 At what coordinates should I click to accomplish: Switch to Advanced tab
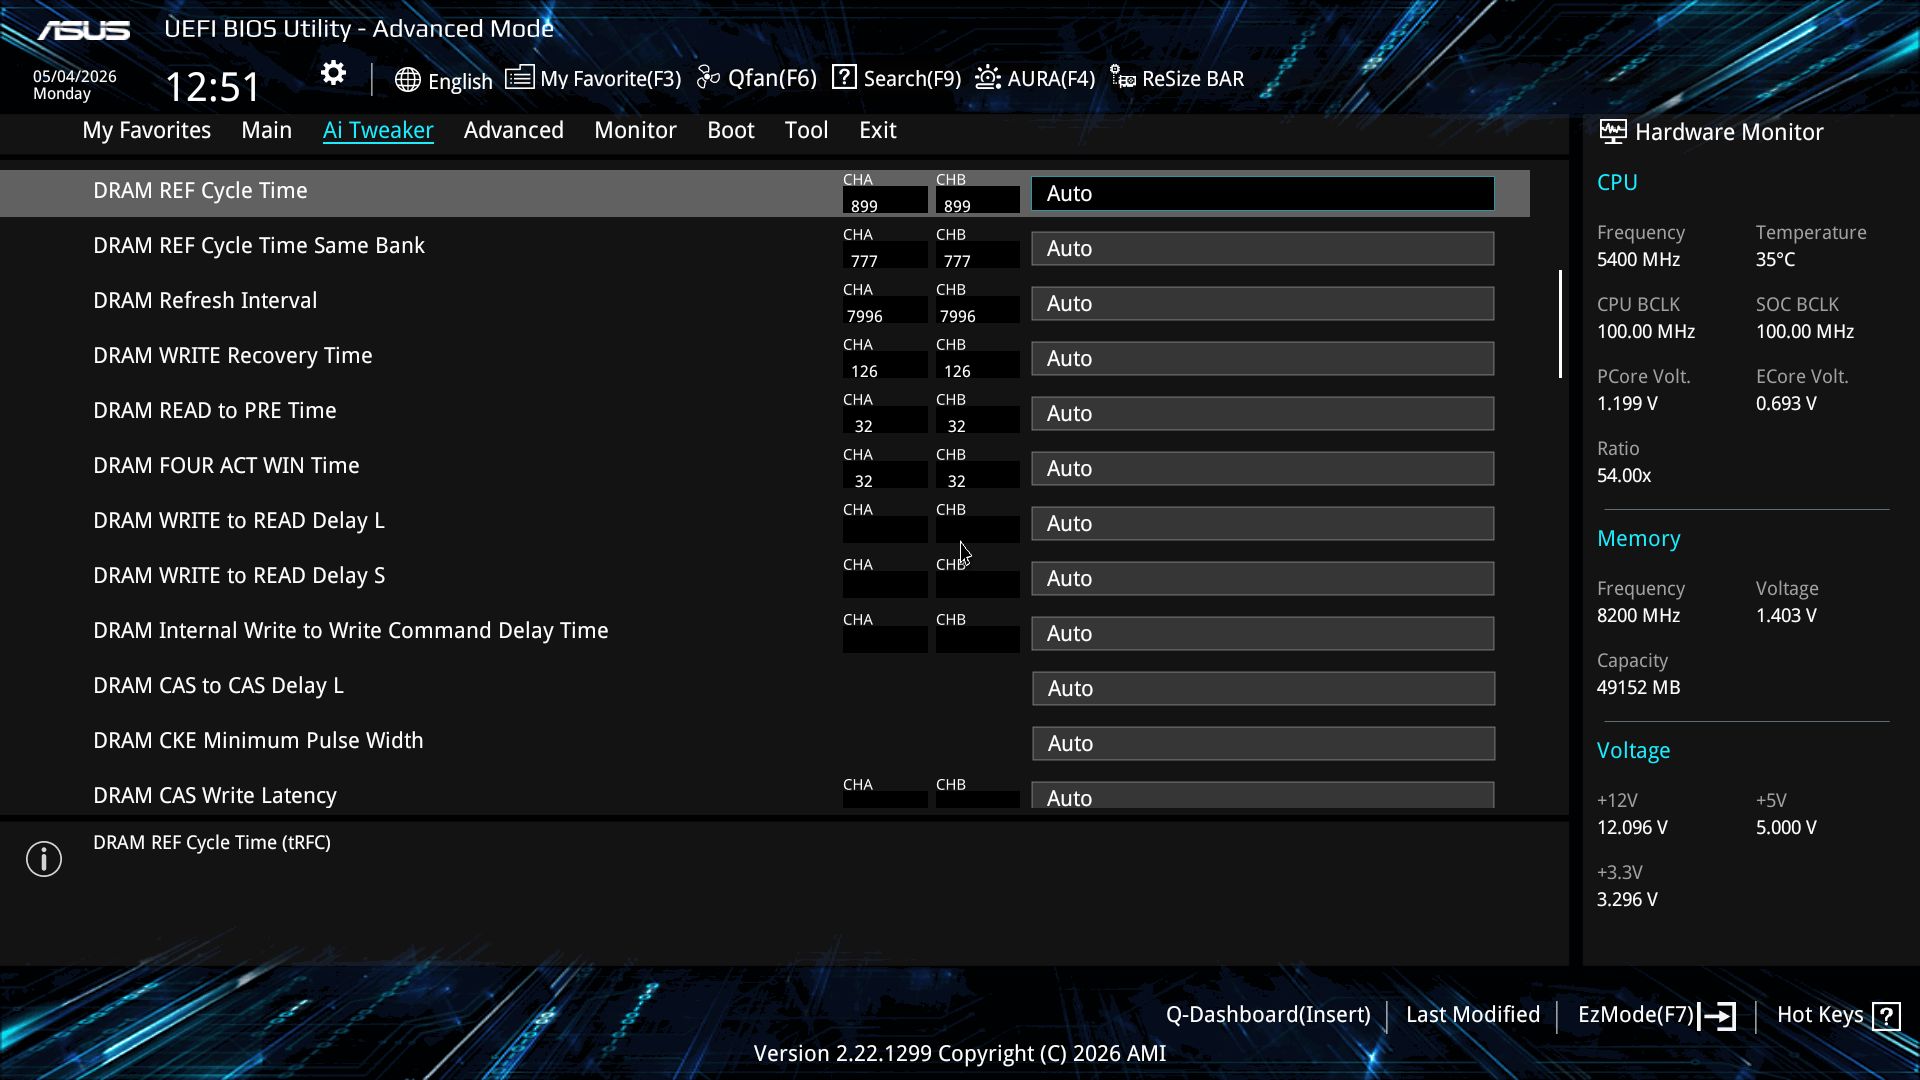click(513, 130)
